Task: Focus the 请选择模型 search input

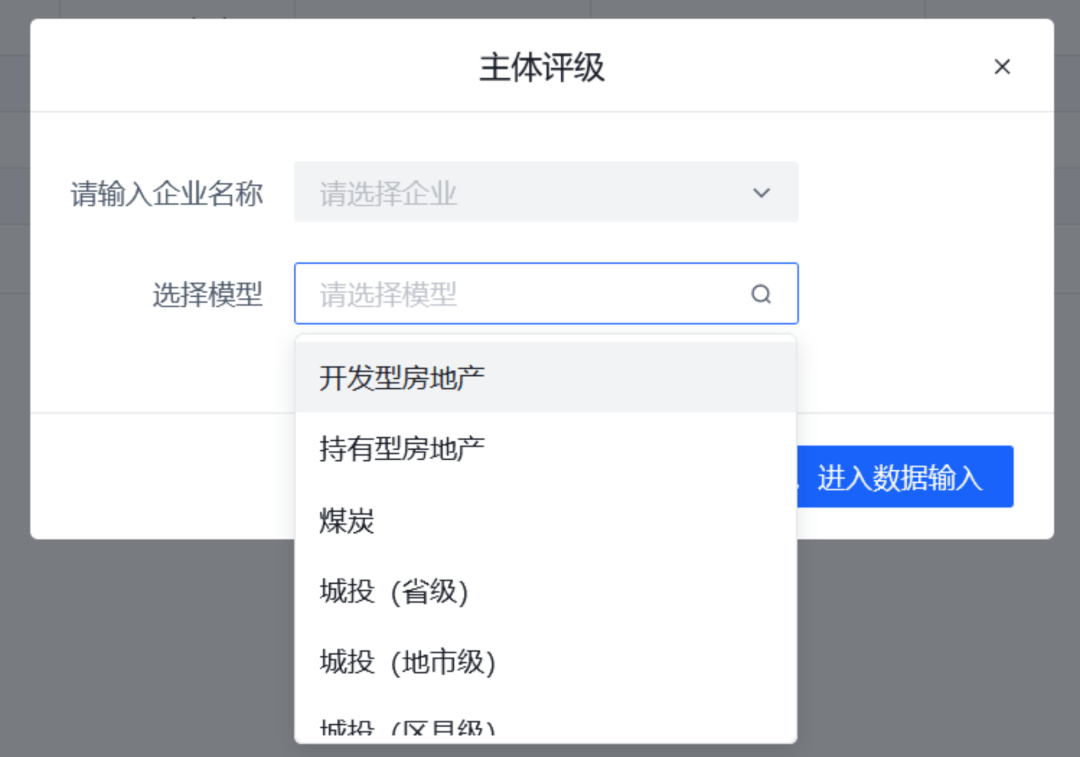Action: 546,293
